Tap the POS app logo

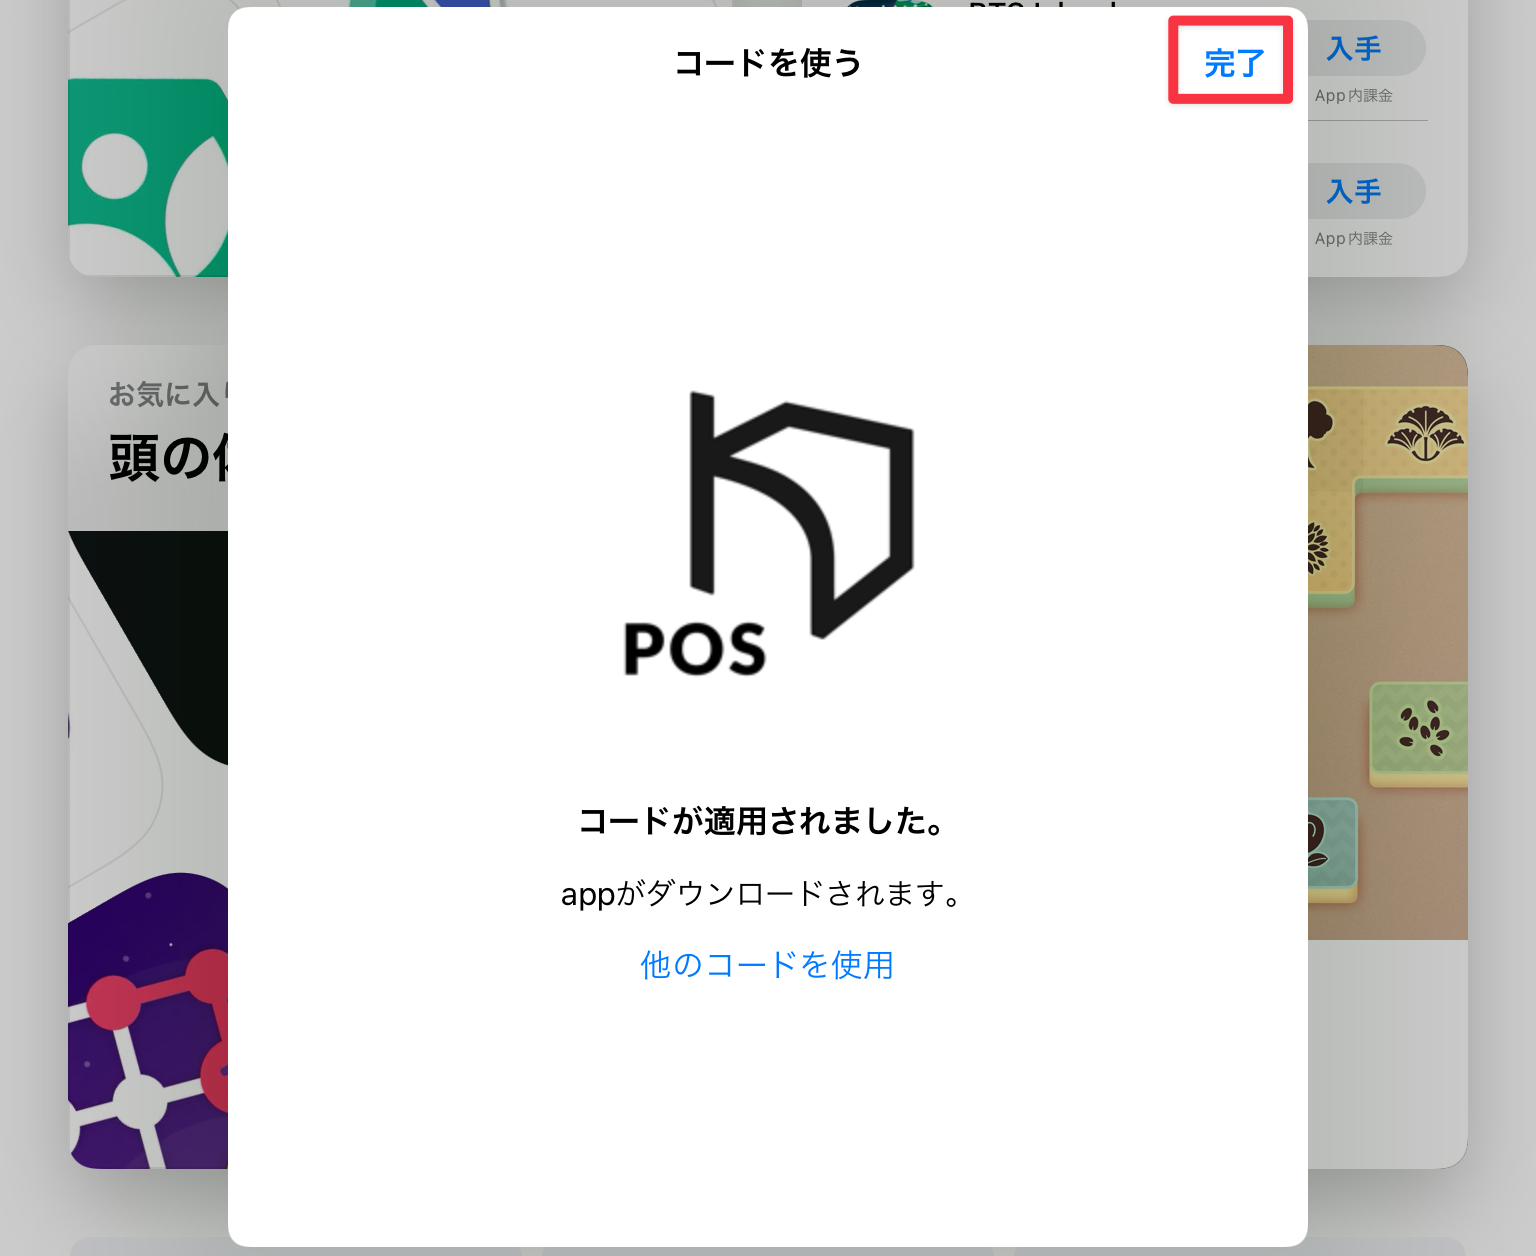[768, 534]
